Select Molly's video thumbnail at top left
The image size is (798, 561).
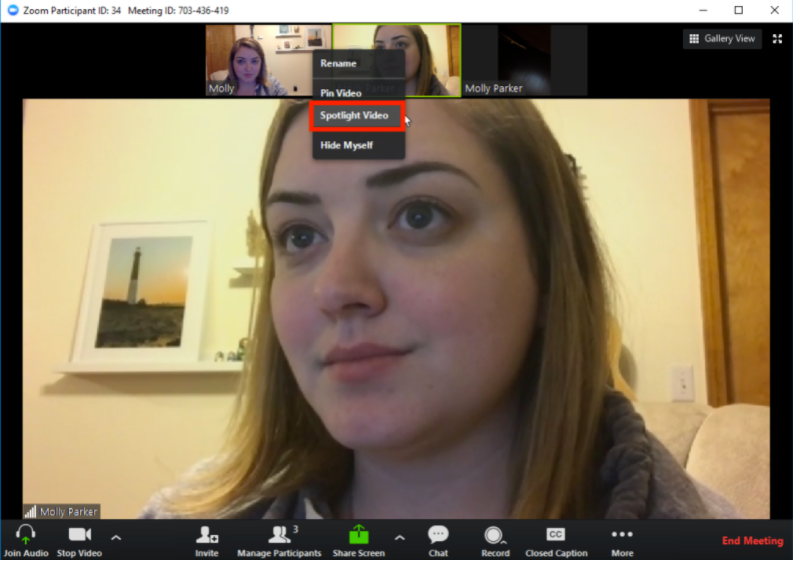pyautogui.click(x=248, y=58)
